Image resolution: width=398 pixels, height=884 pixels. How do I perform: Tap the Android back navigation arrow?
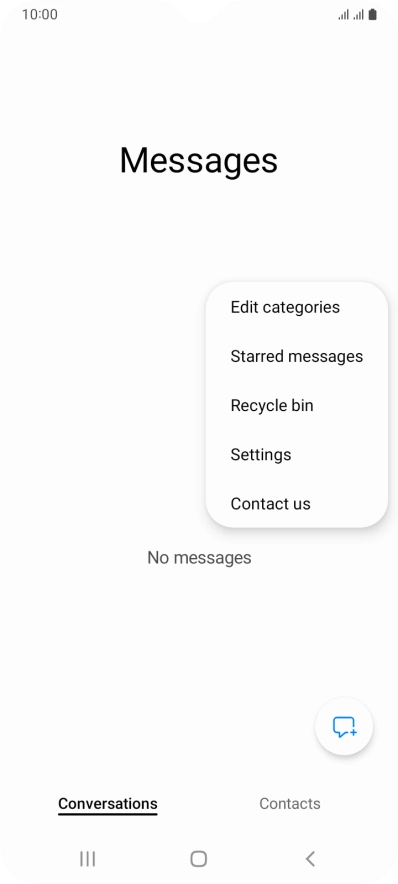[310, 859]
